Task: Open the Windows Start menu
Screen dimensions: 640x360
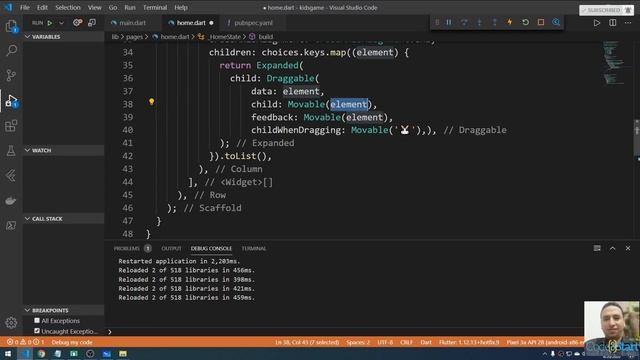Action: click(8, 353)
